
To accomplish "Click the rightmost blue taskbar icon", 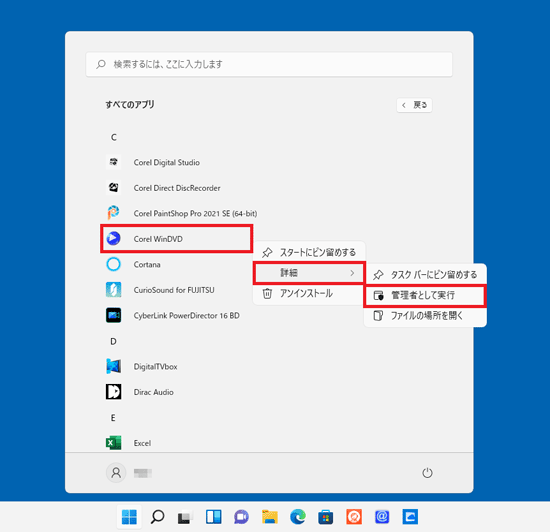I will click(x=410, y=517).
